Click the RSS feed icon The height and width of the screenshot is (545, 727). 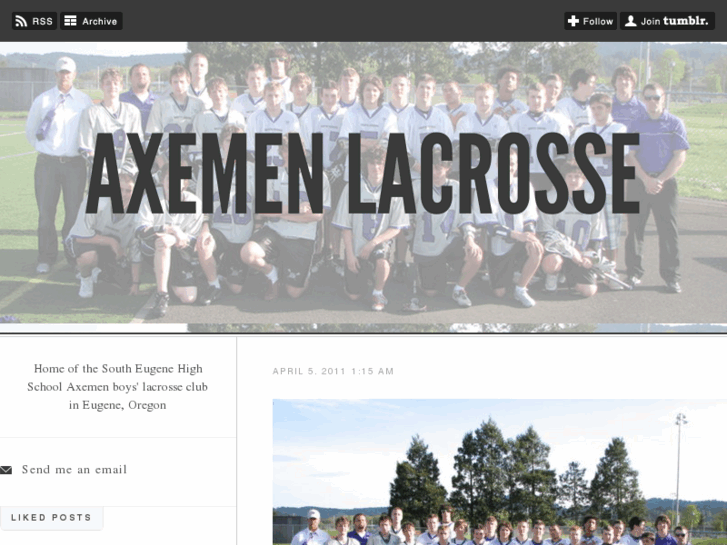tap(21, 21)
